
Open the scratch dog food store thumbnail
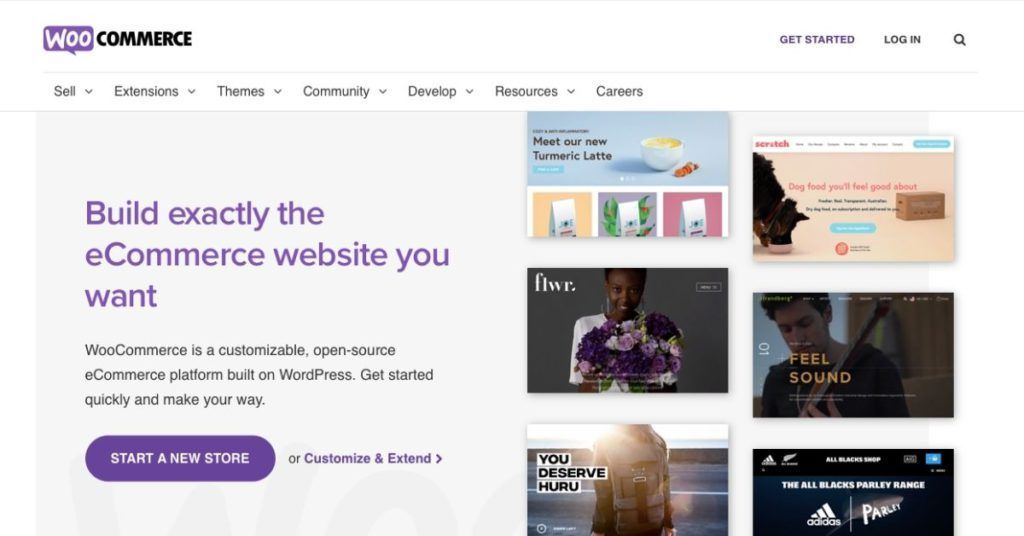853,198
